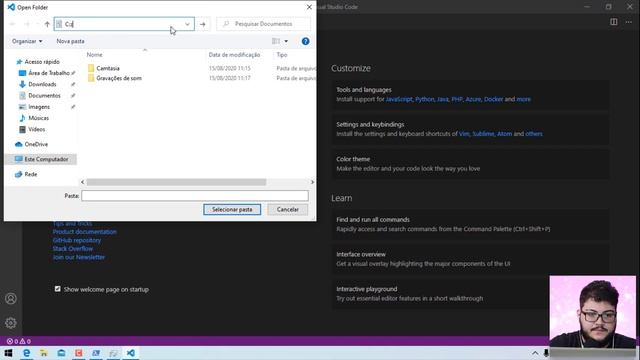This screenshot has width=640, height=360.
Task: Sort by the Tipo column header
Action: 282,55
